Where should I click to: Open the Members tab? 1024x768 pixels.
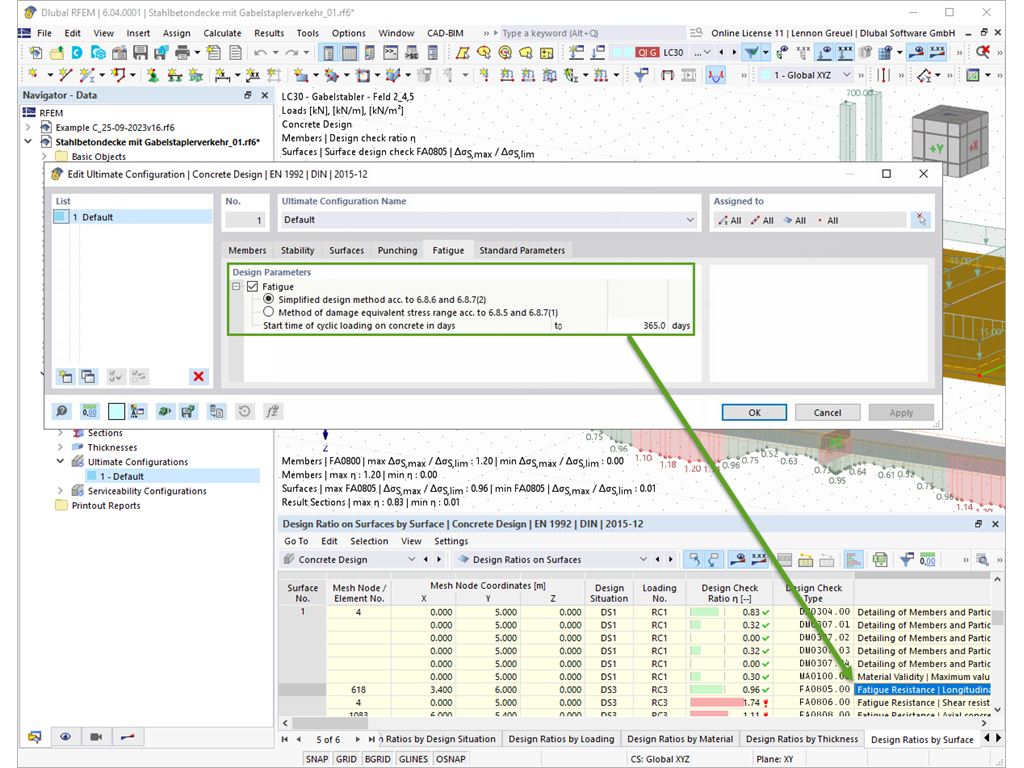[x=248, y=250]
